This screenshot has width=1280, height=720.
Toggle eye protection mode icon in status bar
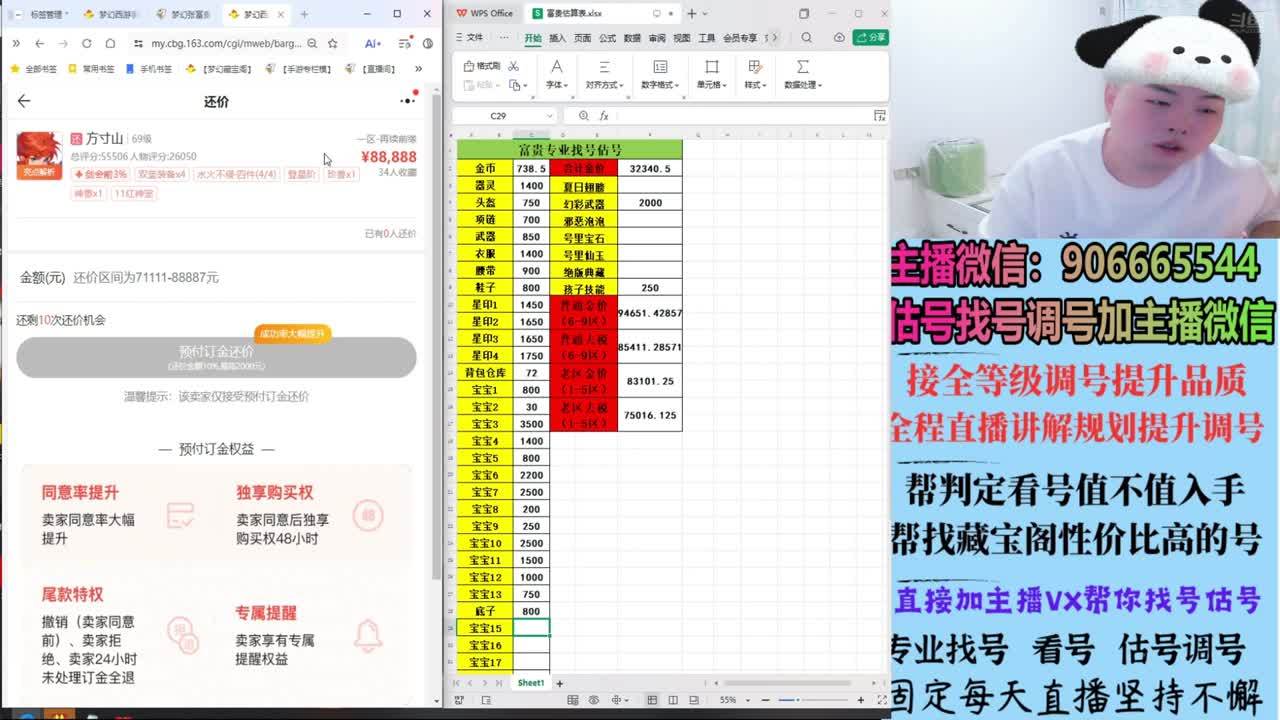[594, 700]
